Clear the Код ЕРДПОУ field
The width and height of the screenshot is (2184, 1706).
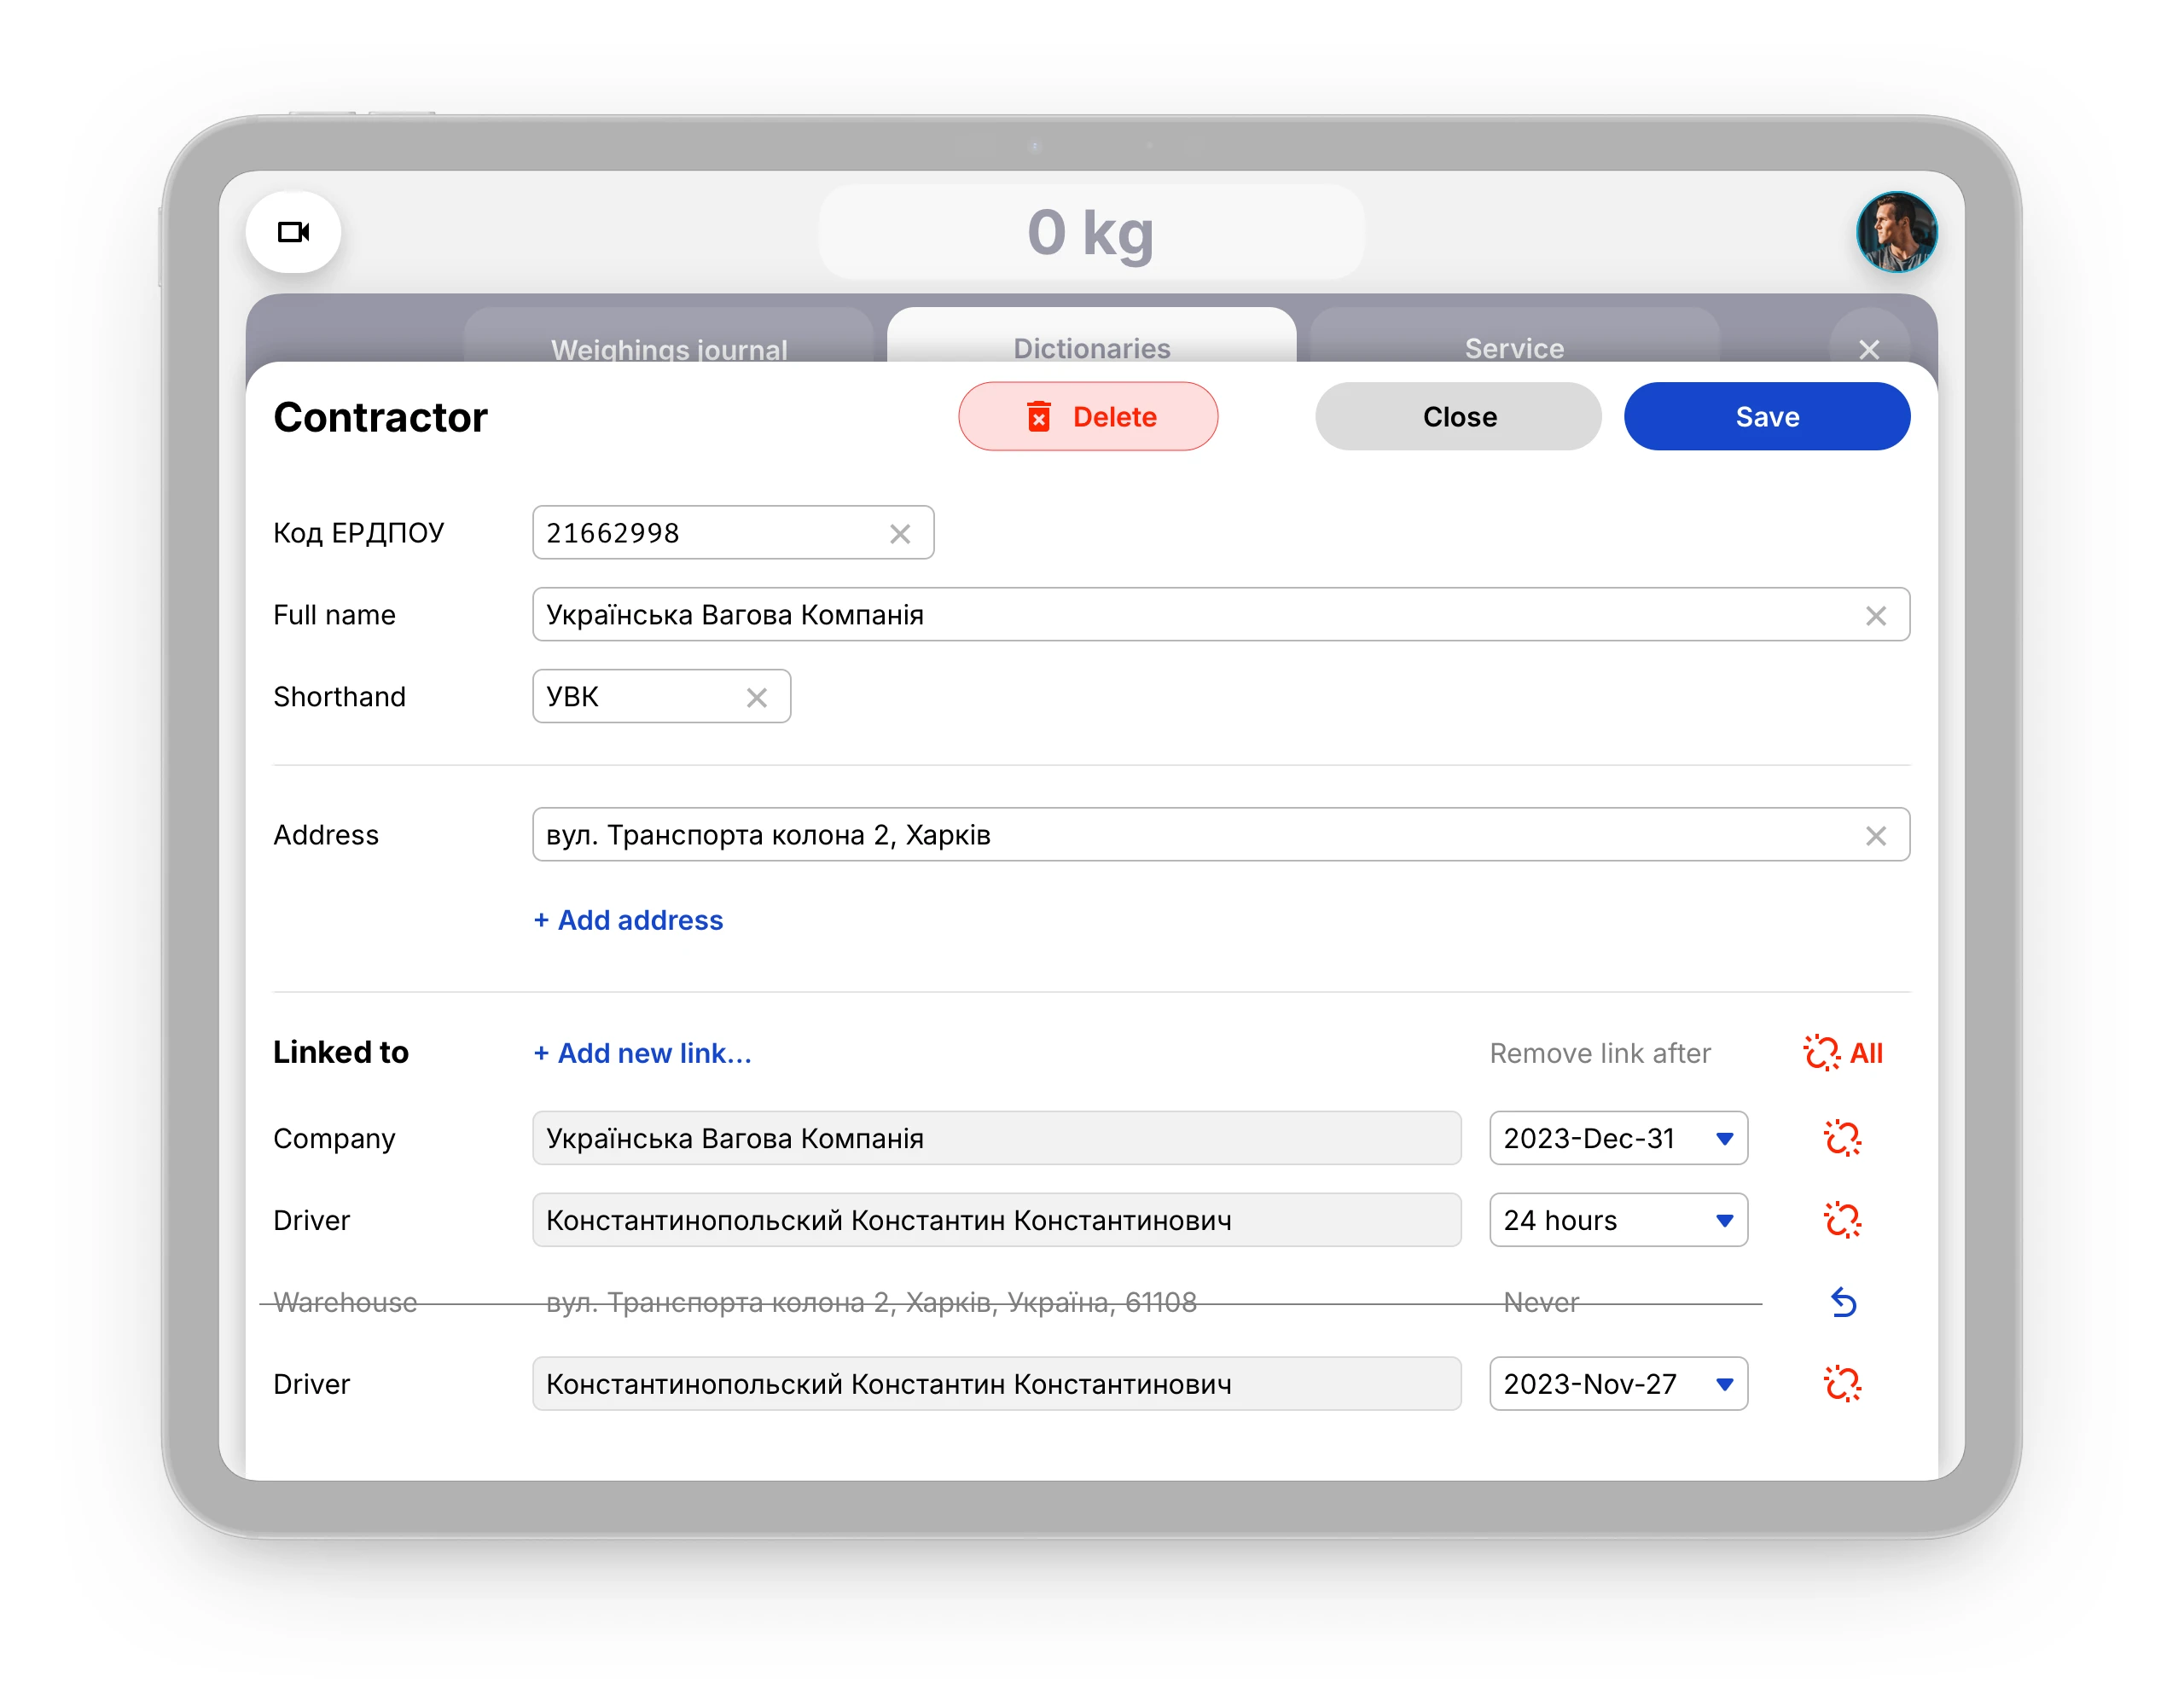899,534
